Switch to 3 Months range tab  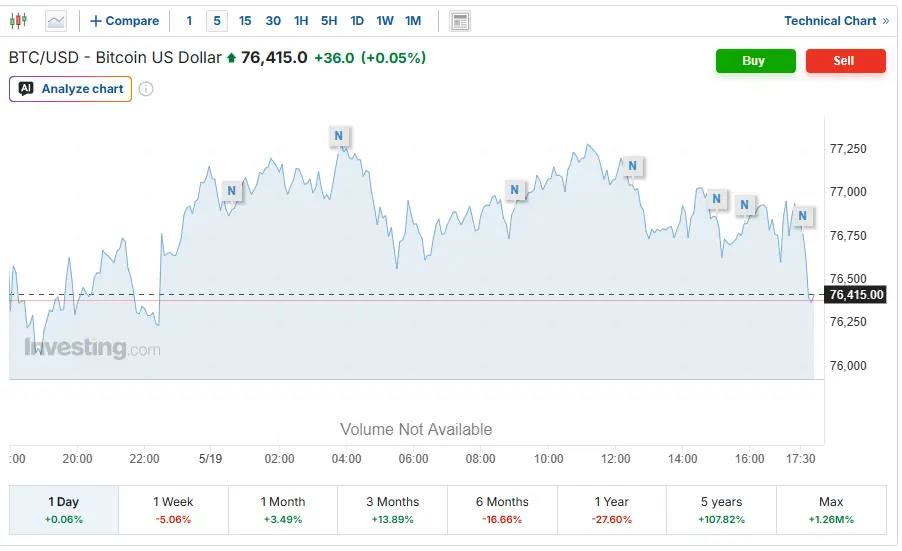pyautogui.click(x=392, y=510)
